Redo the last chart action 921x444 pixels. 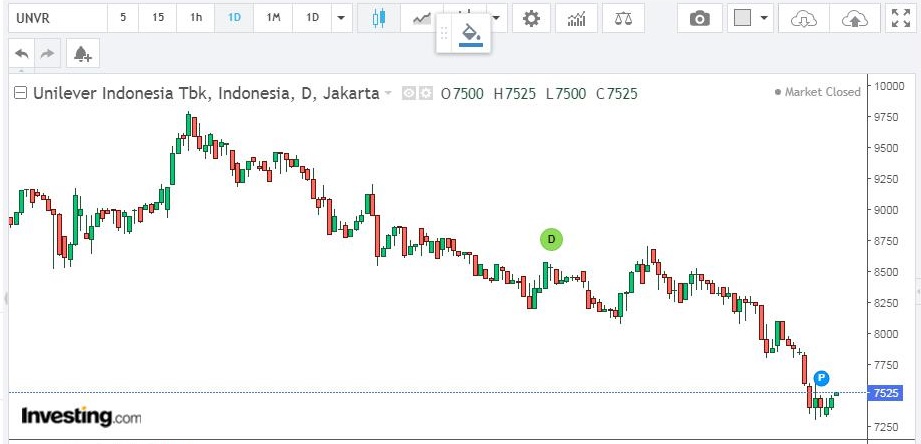pyautogui.click(x=46, y=54)
